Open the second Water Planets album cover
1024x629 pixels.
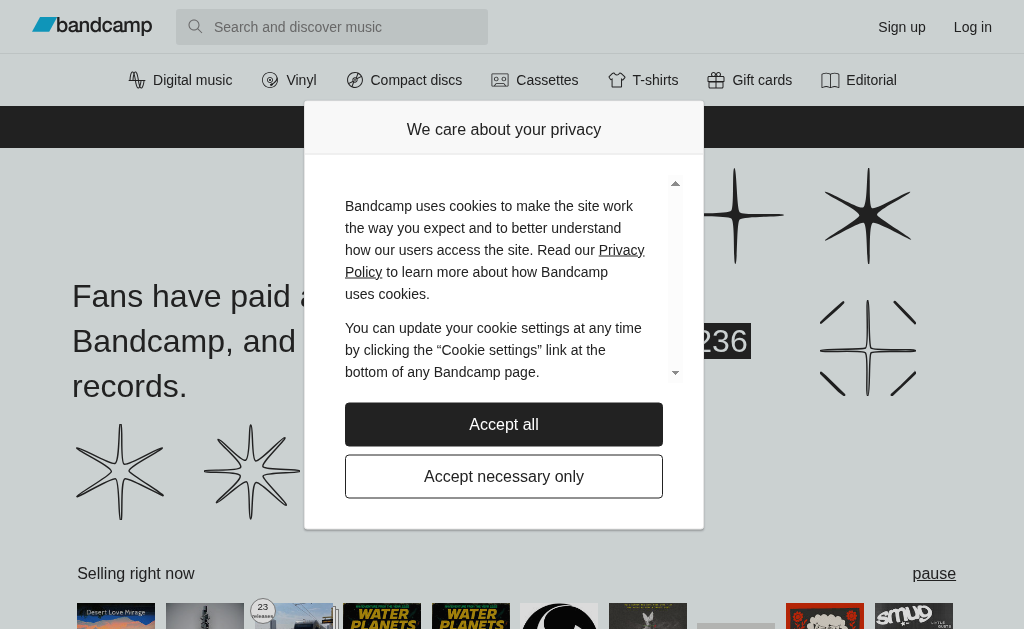pyautogui.click(x=471, y=616)
